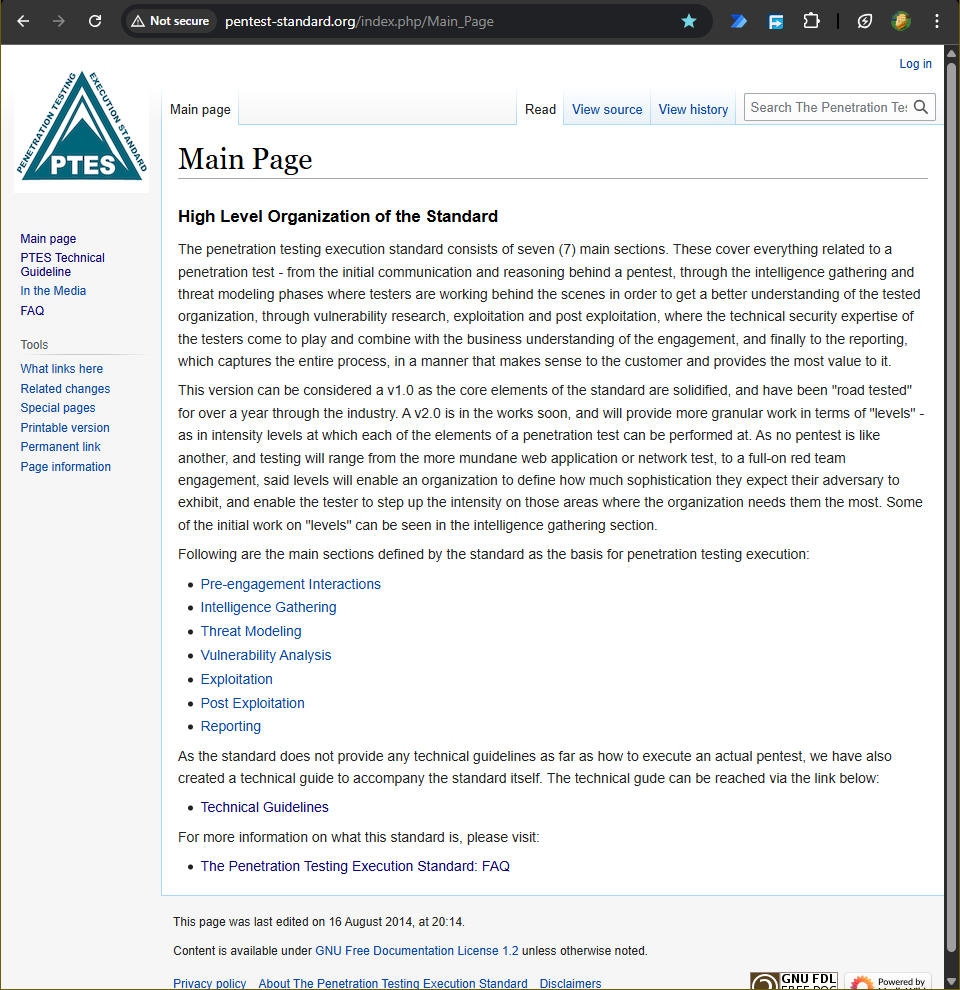
Task: Open the browser profile avatar
Action: click(901, 21)
